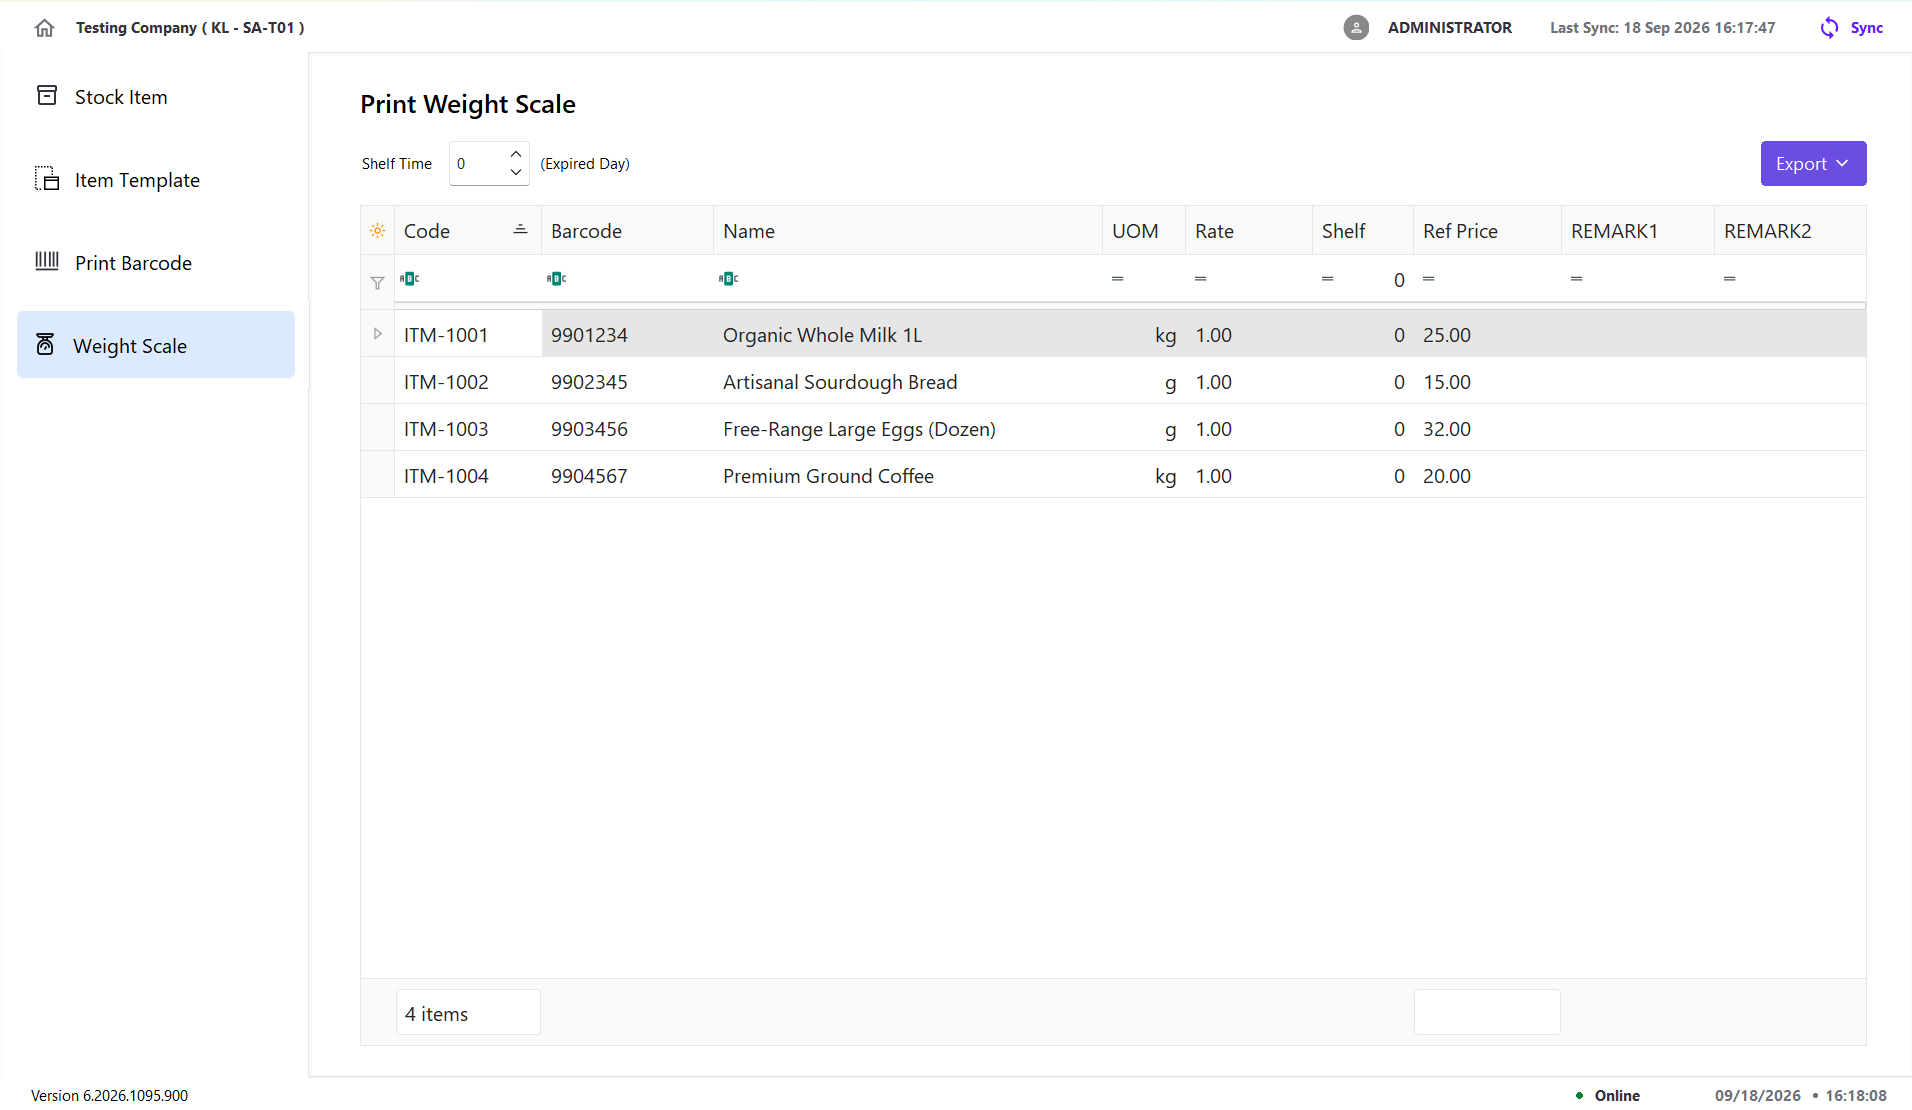
Task: Click the filter row funnel icon
Action: coord(377,283)
